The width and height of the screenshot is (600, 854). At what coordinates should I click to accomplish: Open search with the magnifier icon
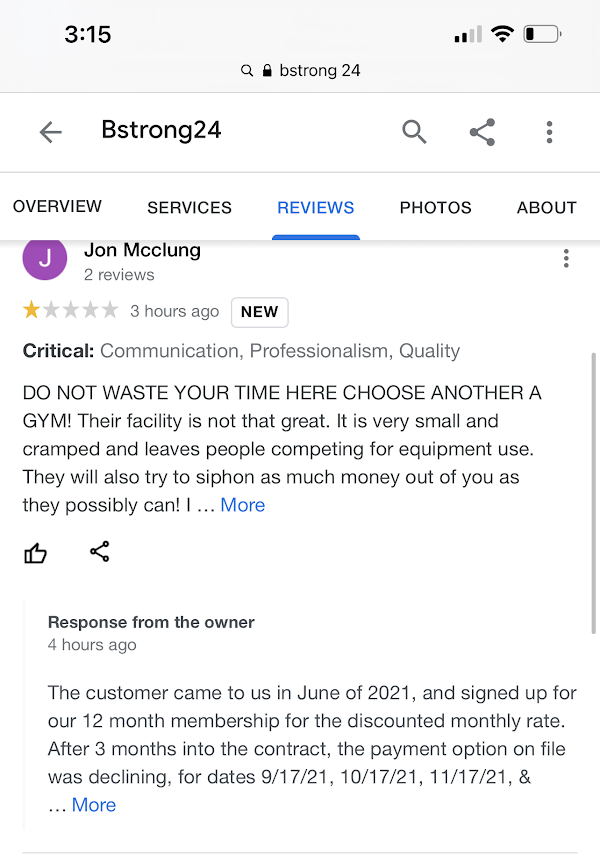click(414, 132)
